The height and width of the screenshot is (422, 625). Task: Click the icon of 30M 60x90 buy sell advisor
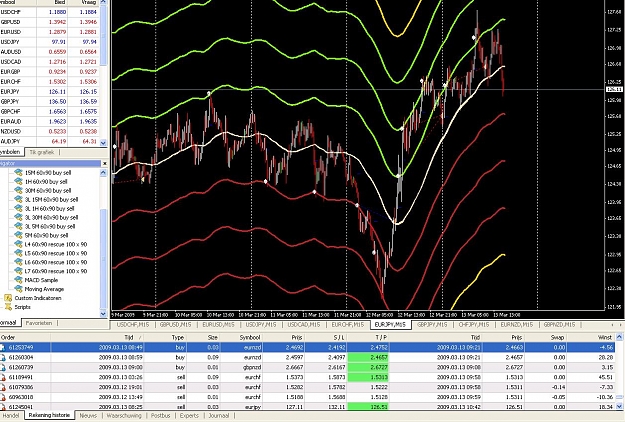[x=18, y=190]
